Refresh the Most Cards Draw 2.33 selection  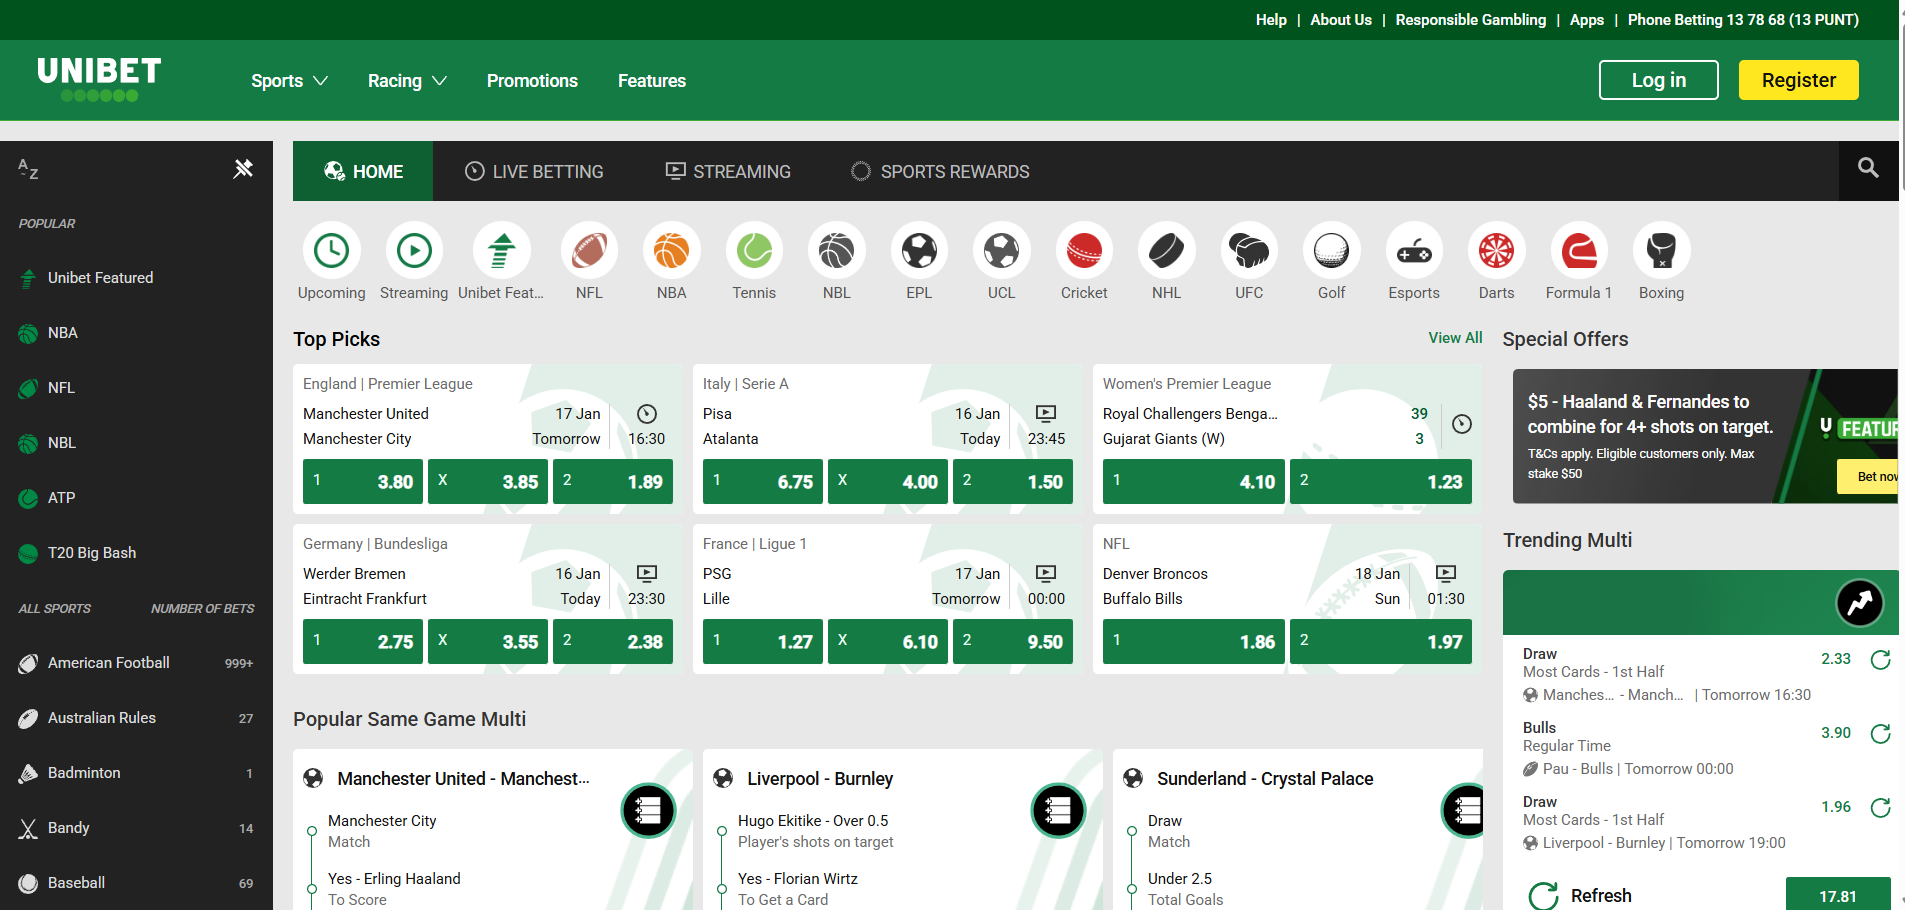(x=1880, y=660)
